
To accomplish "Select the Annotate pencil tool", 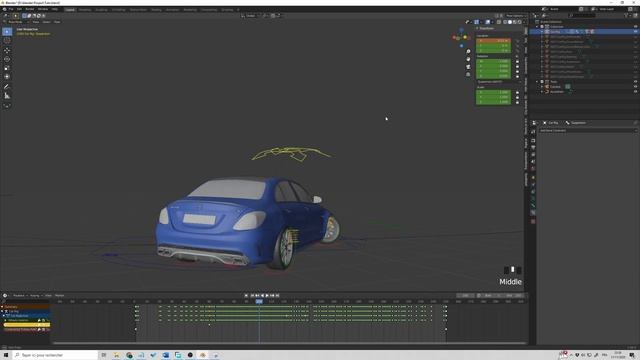I will click(x=7, y=87).
